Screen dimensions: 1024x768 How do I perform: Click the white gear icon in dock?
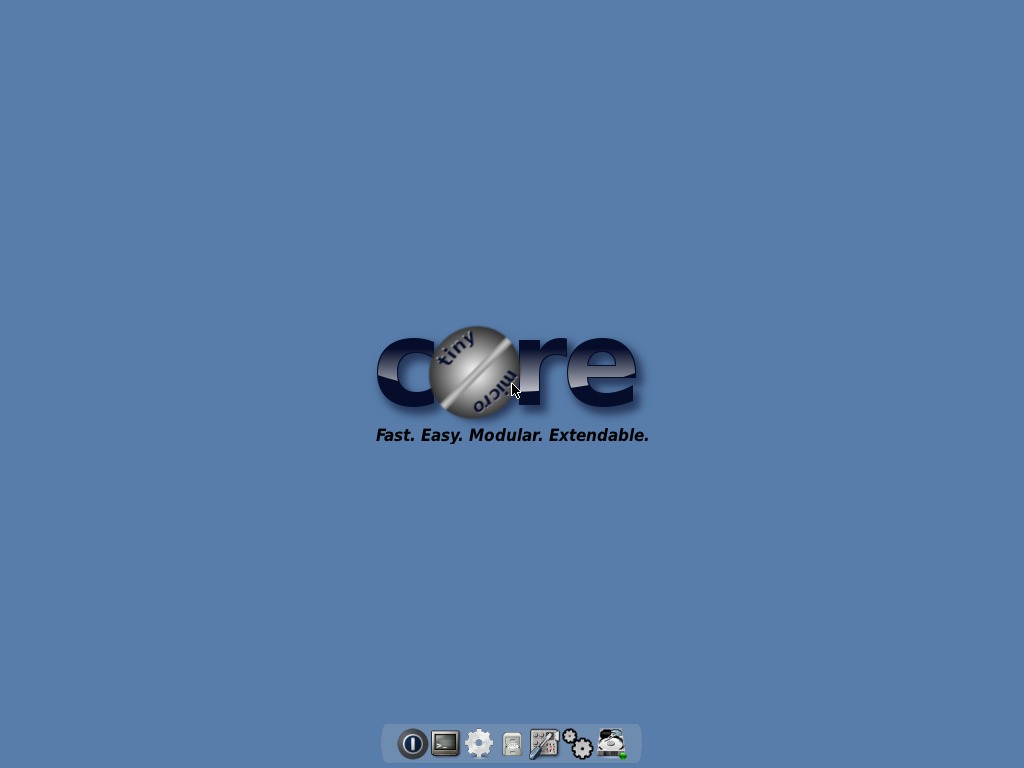(479, 744)
